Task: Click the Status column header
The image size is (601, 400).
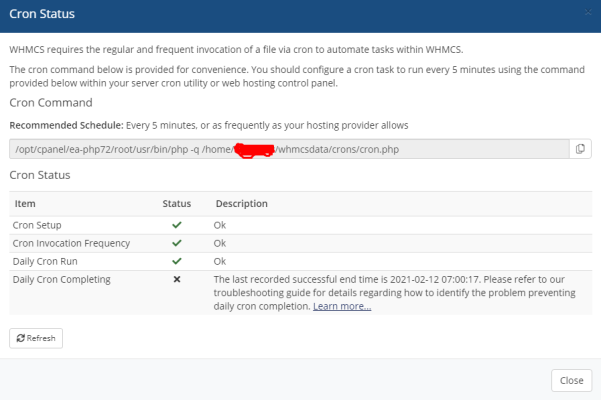Action: coord(177,204)
